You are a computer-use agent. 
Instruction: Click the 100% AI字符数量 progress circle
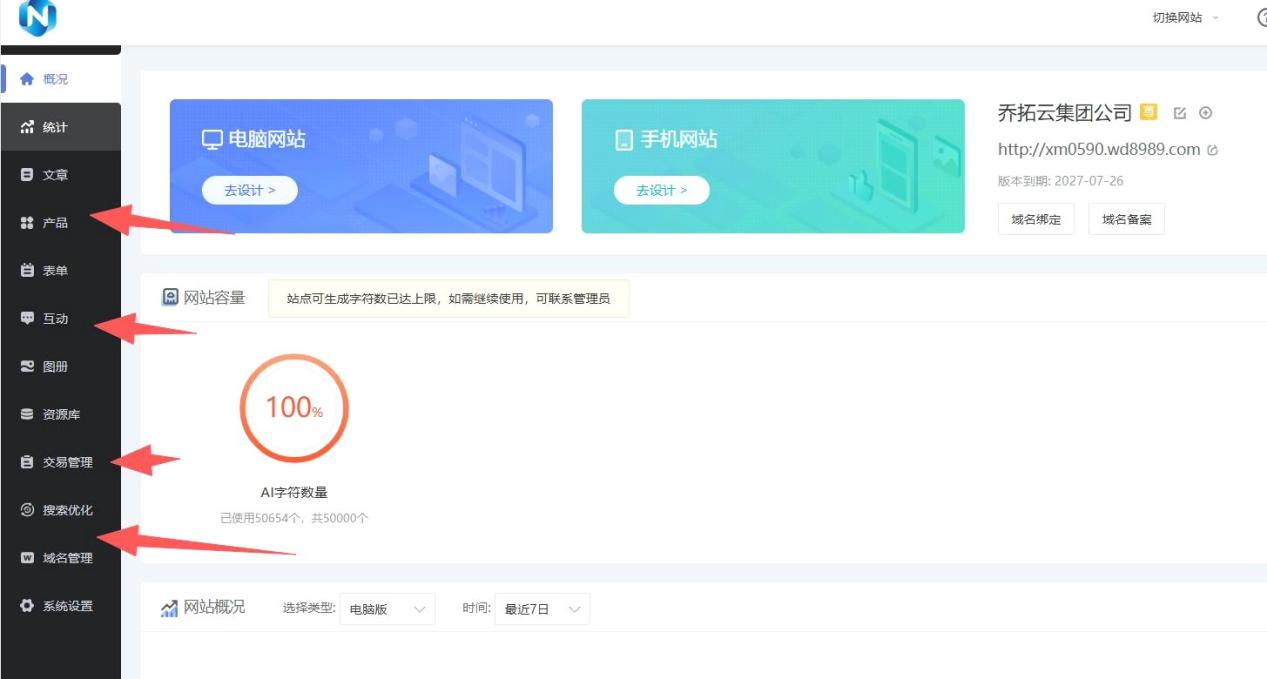point(294,408)
